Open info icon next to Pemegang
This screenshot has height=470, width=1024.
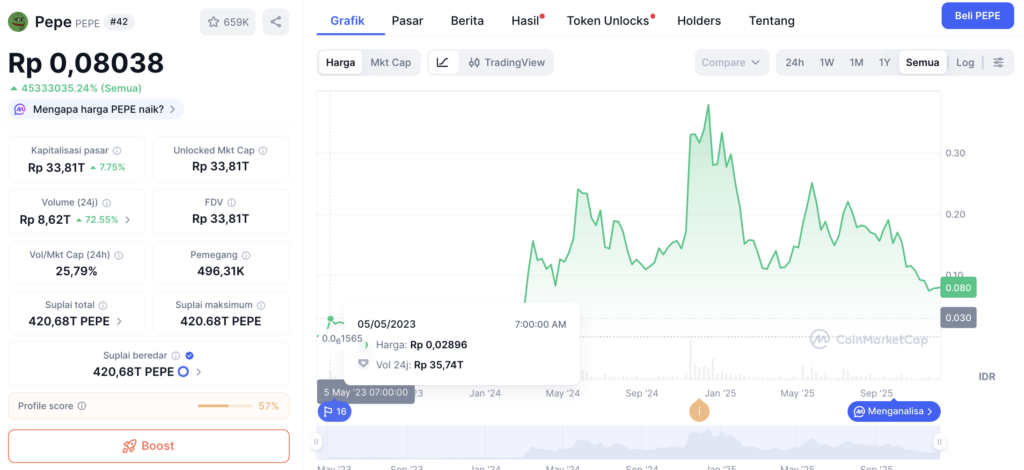click(246, 255)
